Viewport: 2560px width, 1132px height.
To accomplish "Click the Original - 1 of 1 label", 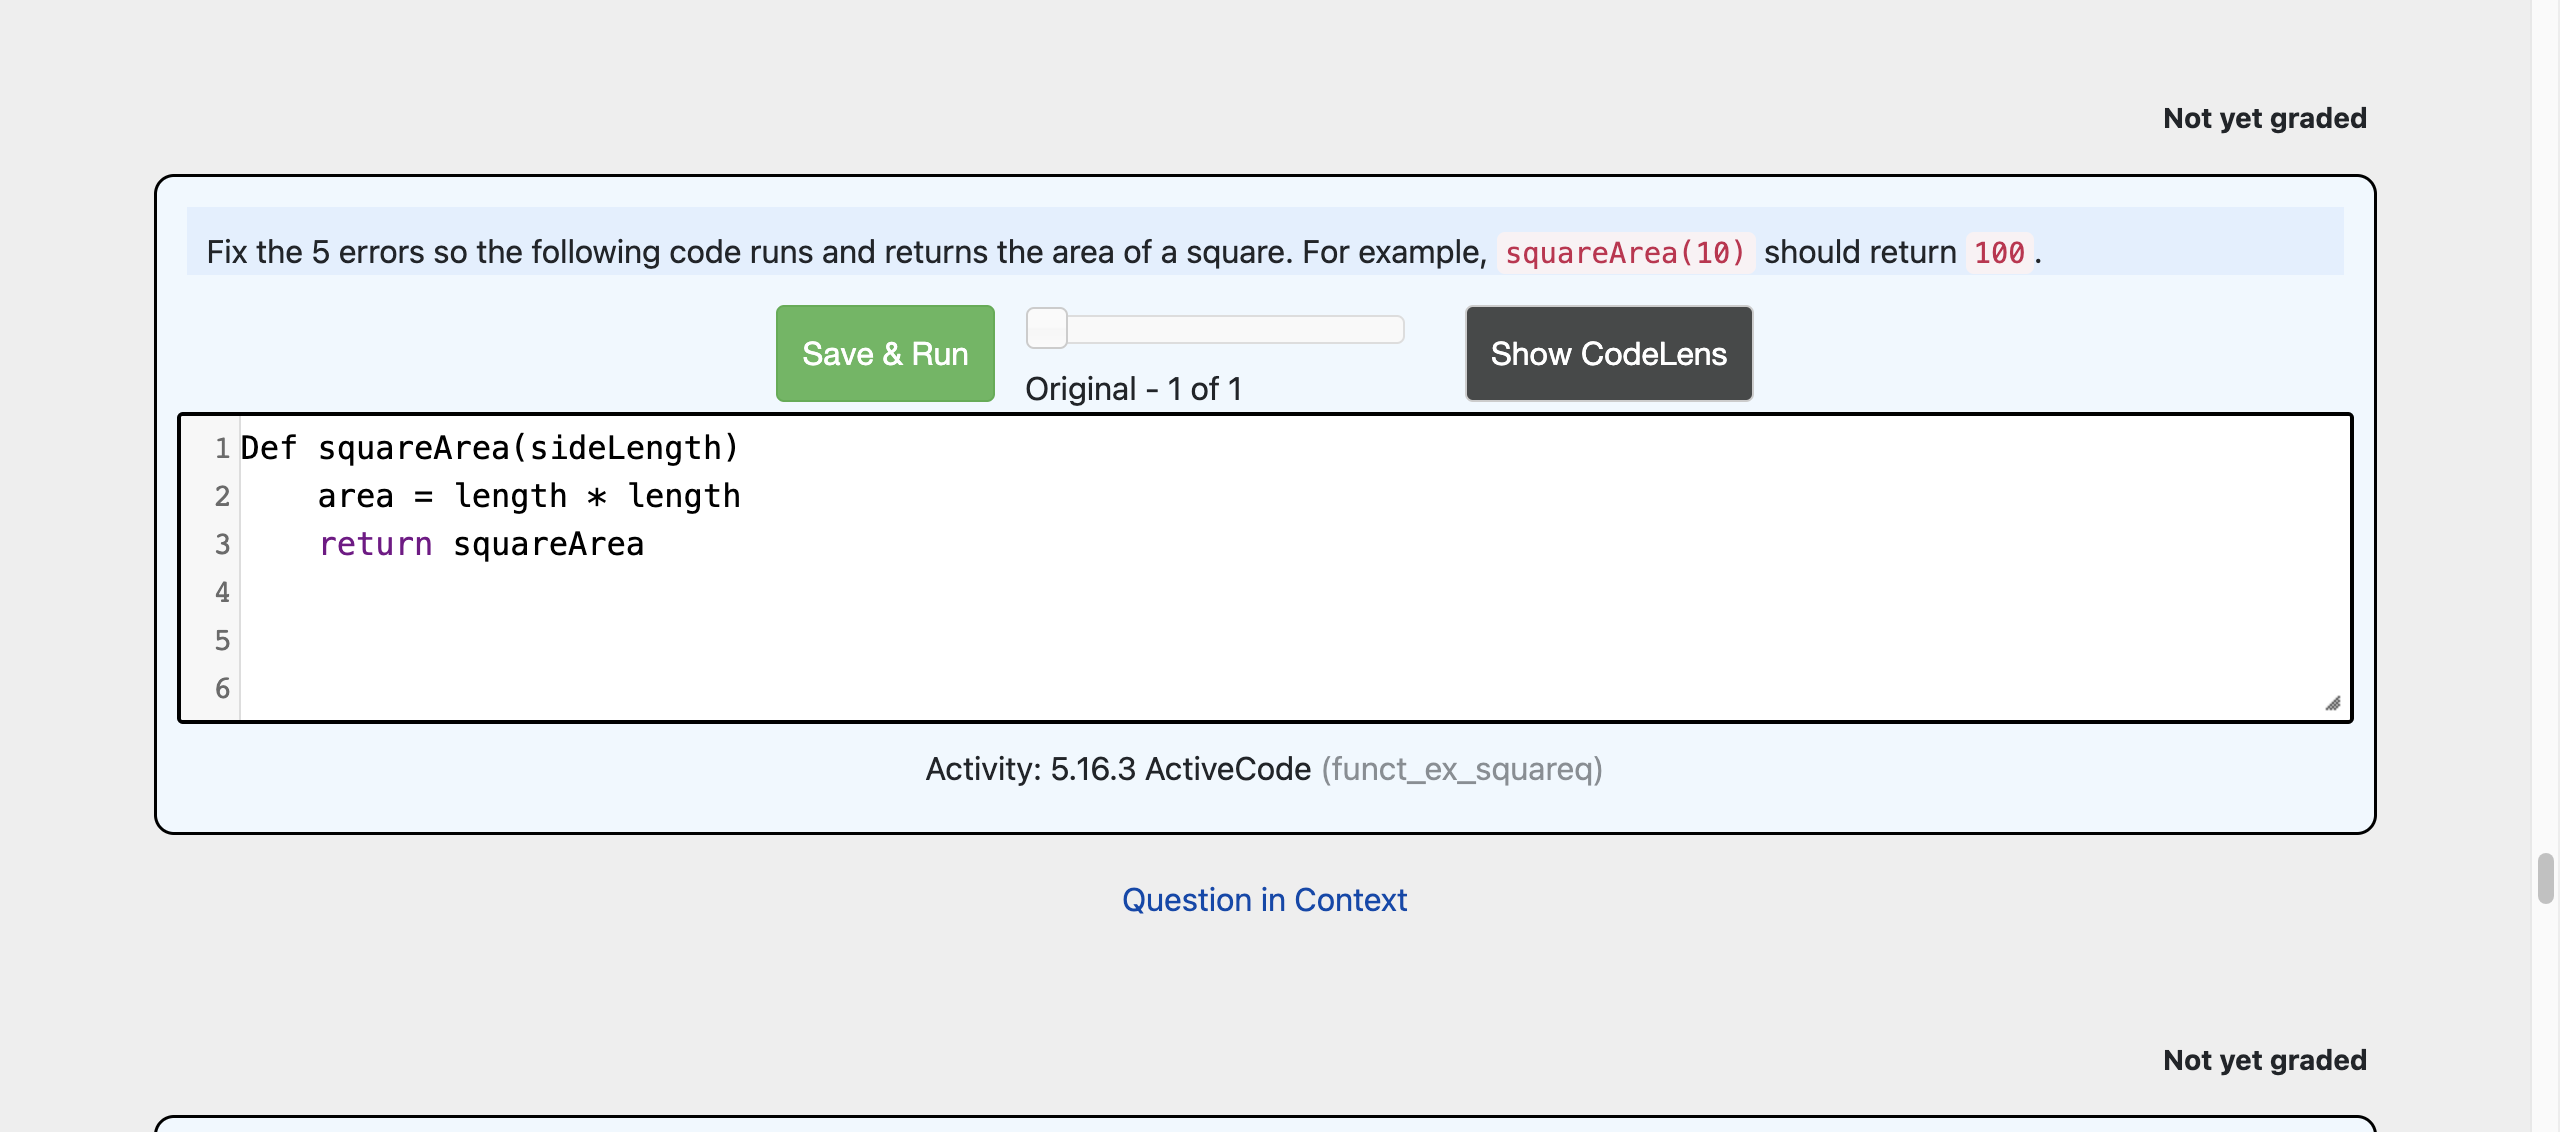I will click(x=1134, y=389).
